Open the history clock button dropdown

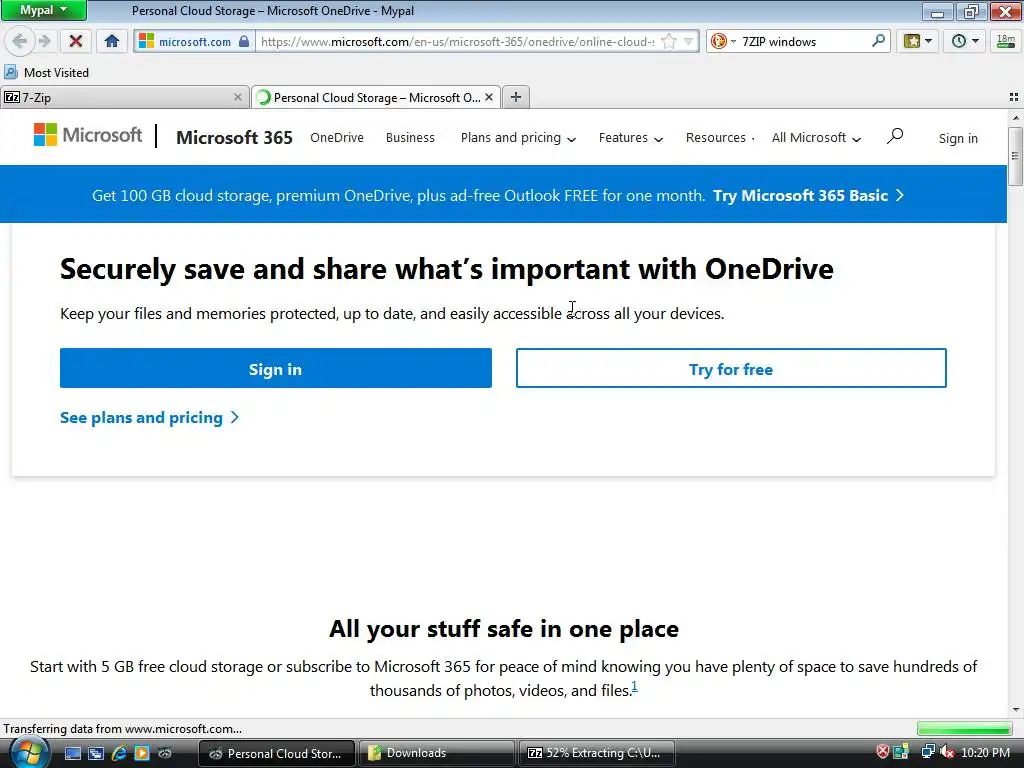coord(965,41)
